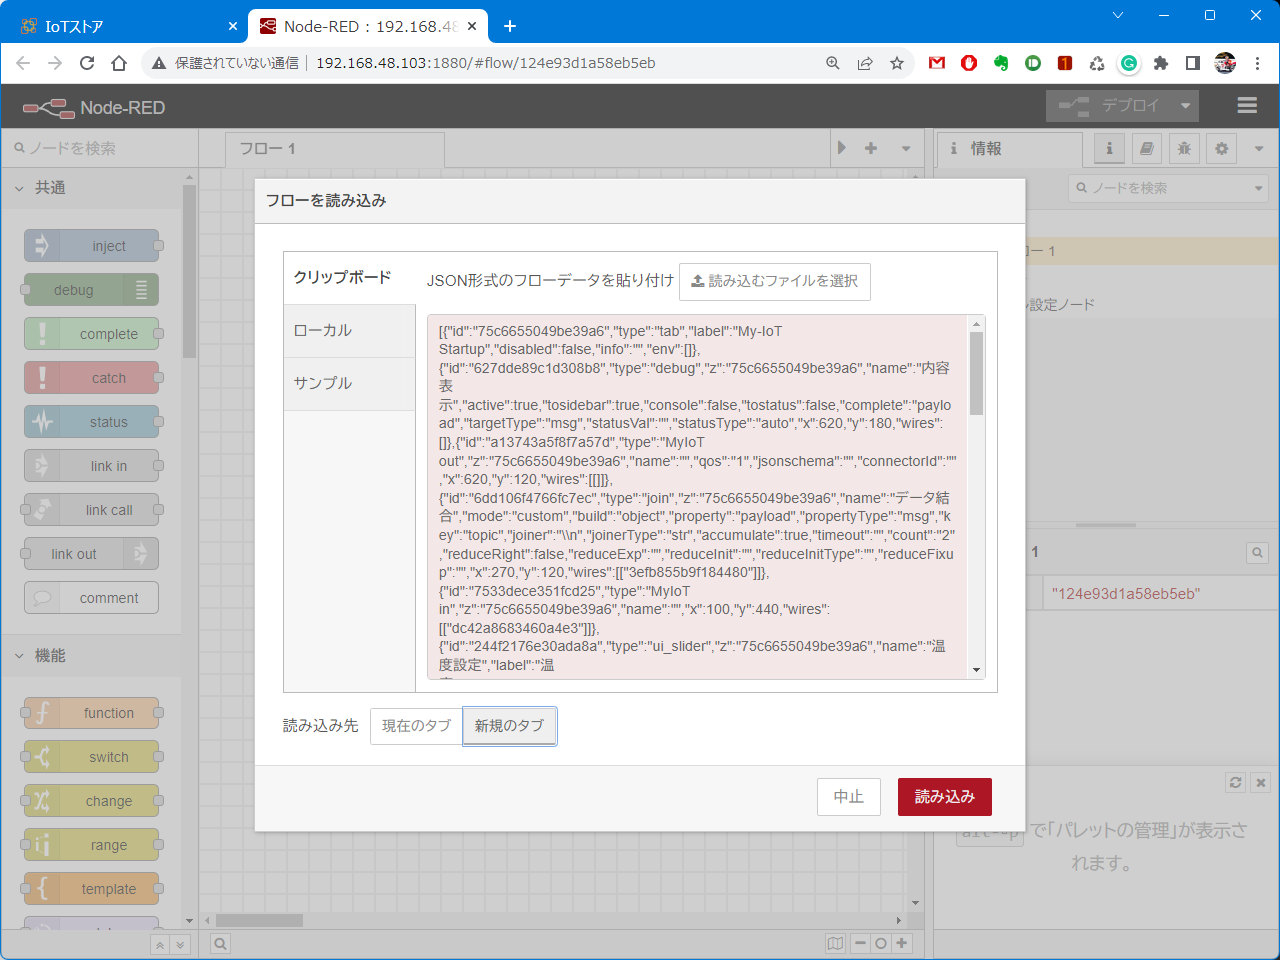Pick the range node in palette

[91, 845]
